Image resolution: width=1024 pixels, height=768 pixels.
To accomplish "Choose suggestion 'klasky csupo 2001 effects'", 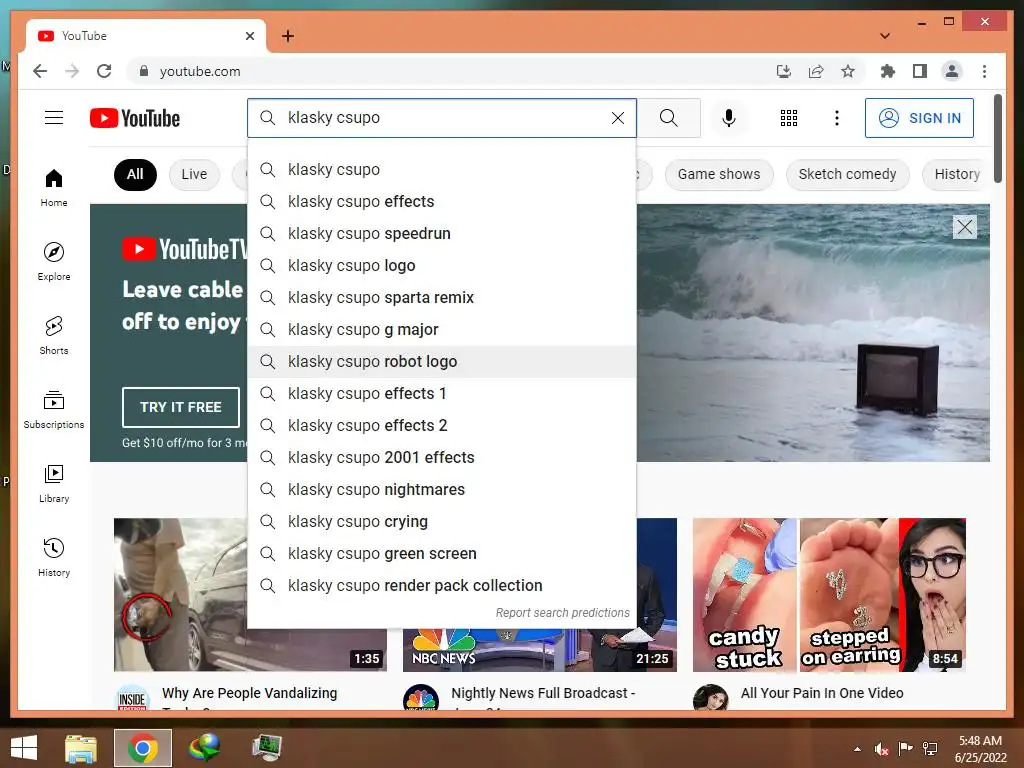I will (x=441, y=458).
